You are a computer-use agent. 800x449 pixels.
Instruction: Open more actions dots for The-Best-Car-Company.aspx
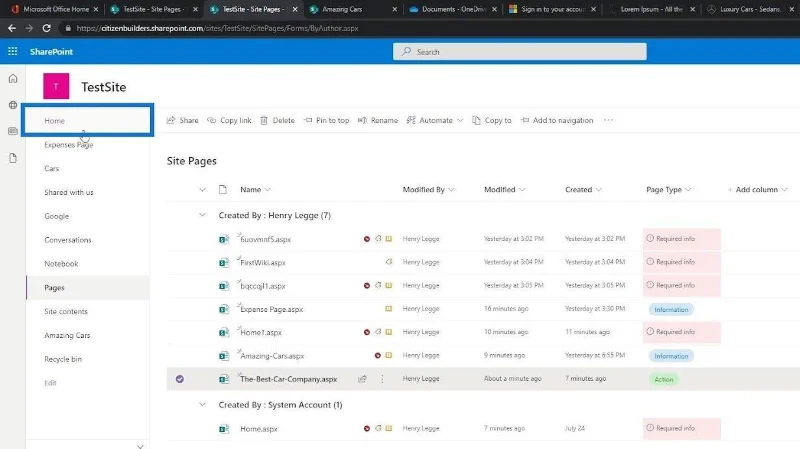pyautogui.click(x=382, y=379)
